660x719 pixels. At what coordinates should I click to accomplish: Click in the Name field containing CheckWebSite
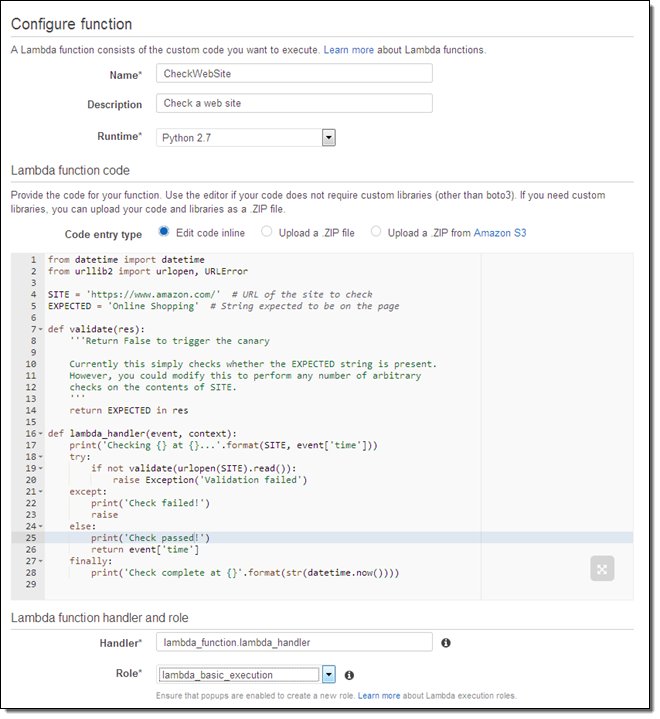[x=294, y=73]
